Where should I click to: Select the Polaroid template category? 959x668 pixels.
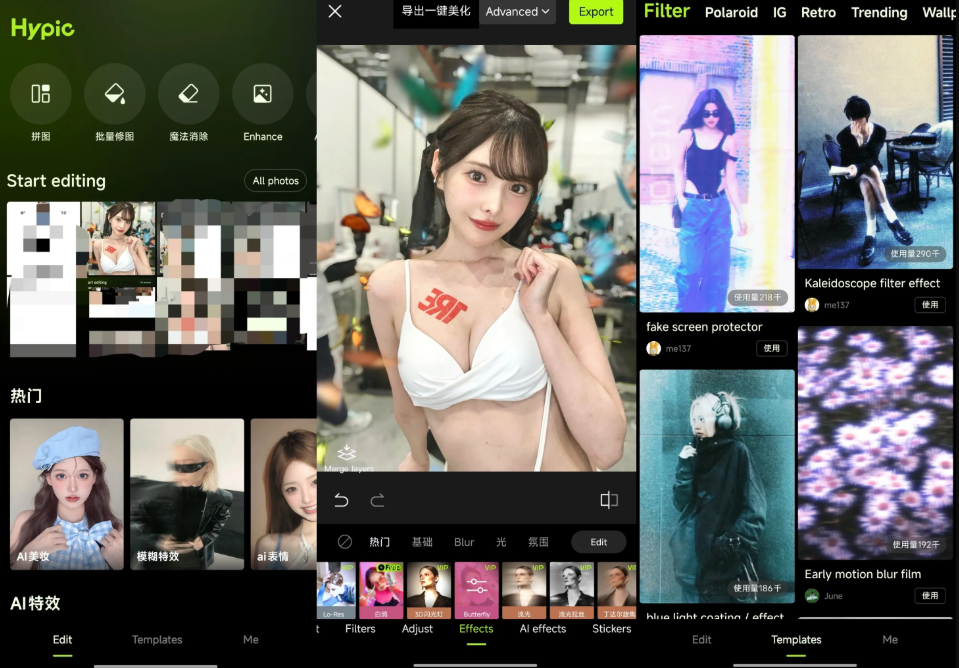click(x=731, y=13)
